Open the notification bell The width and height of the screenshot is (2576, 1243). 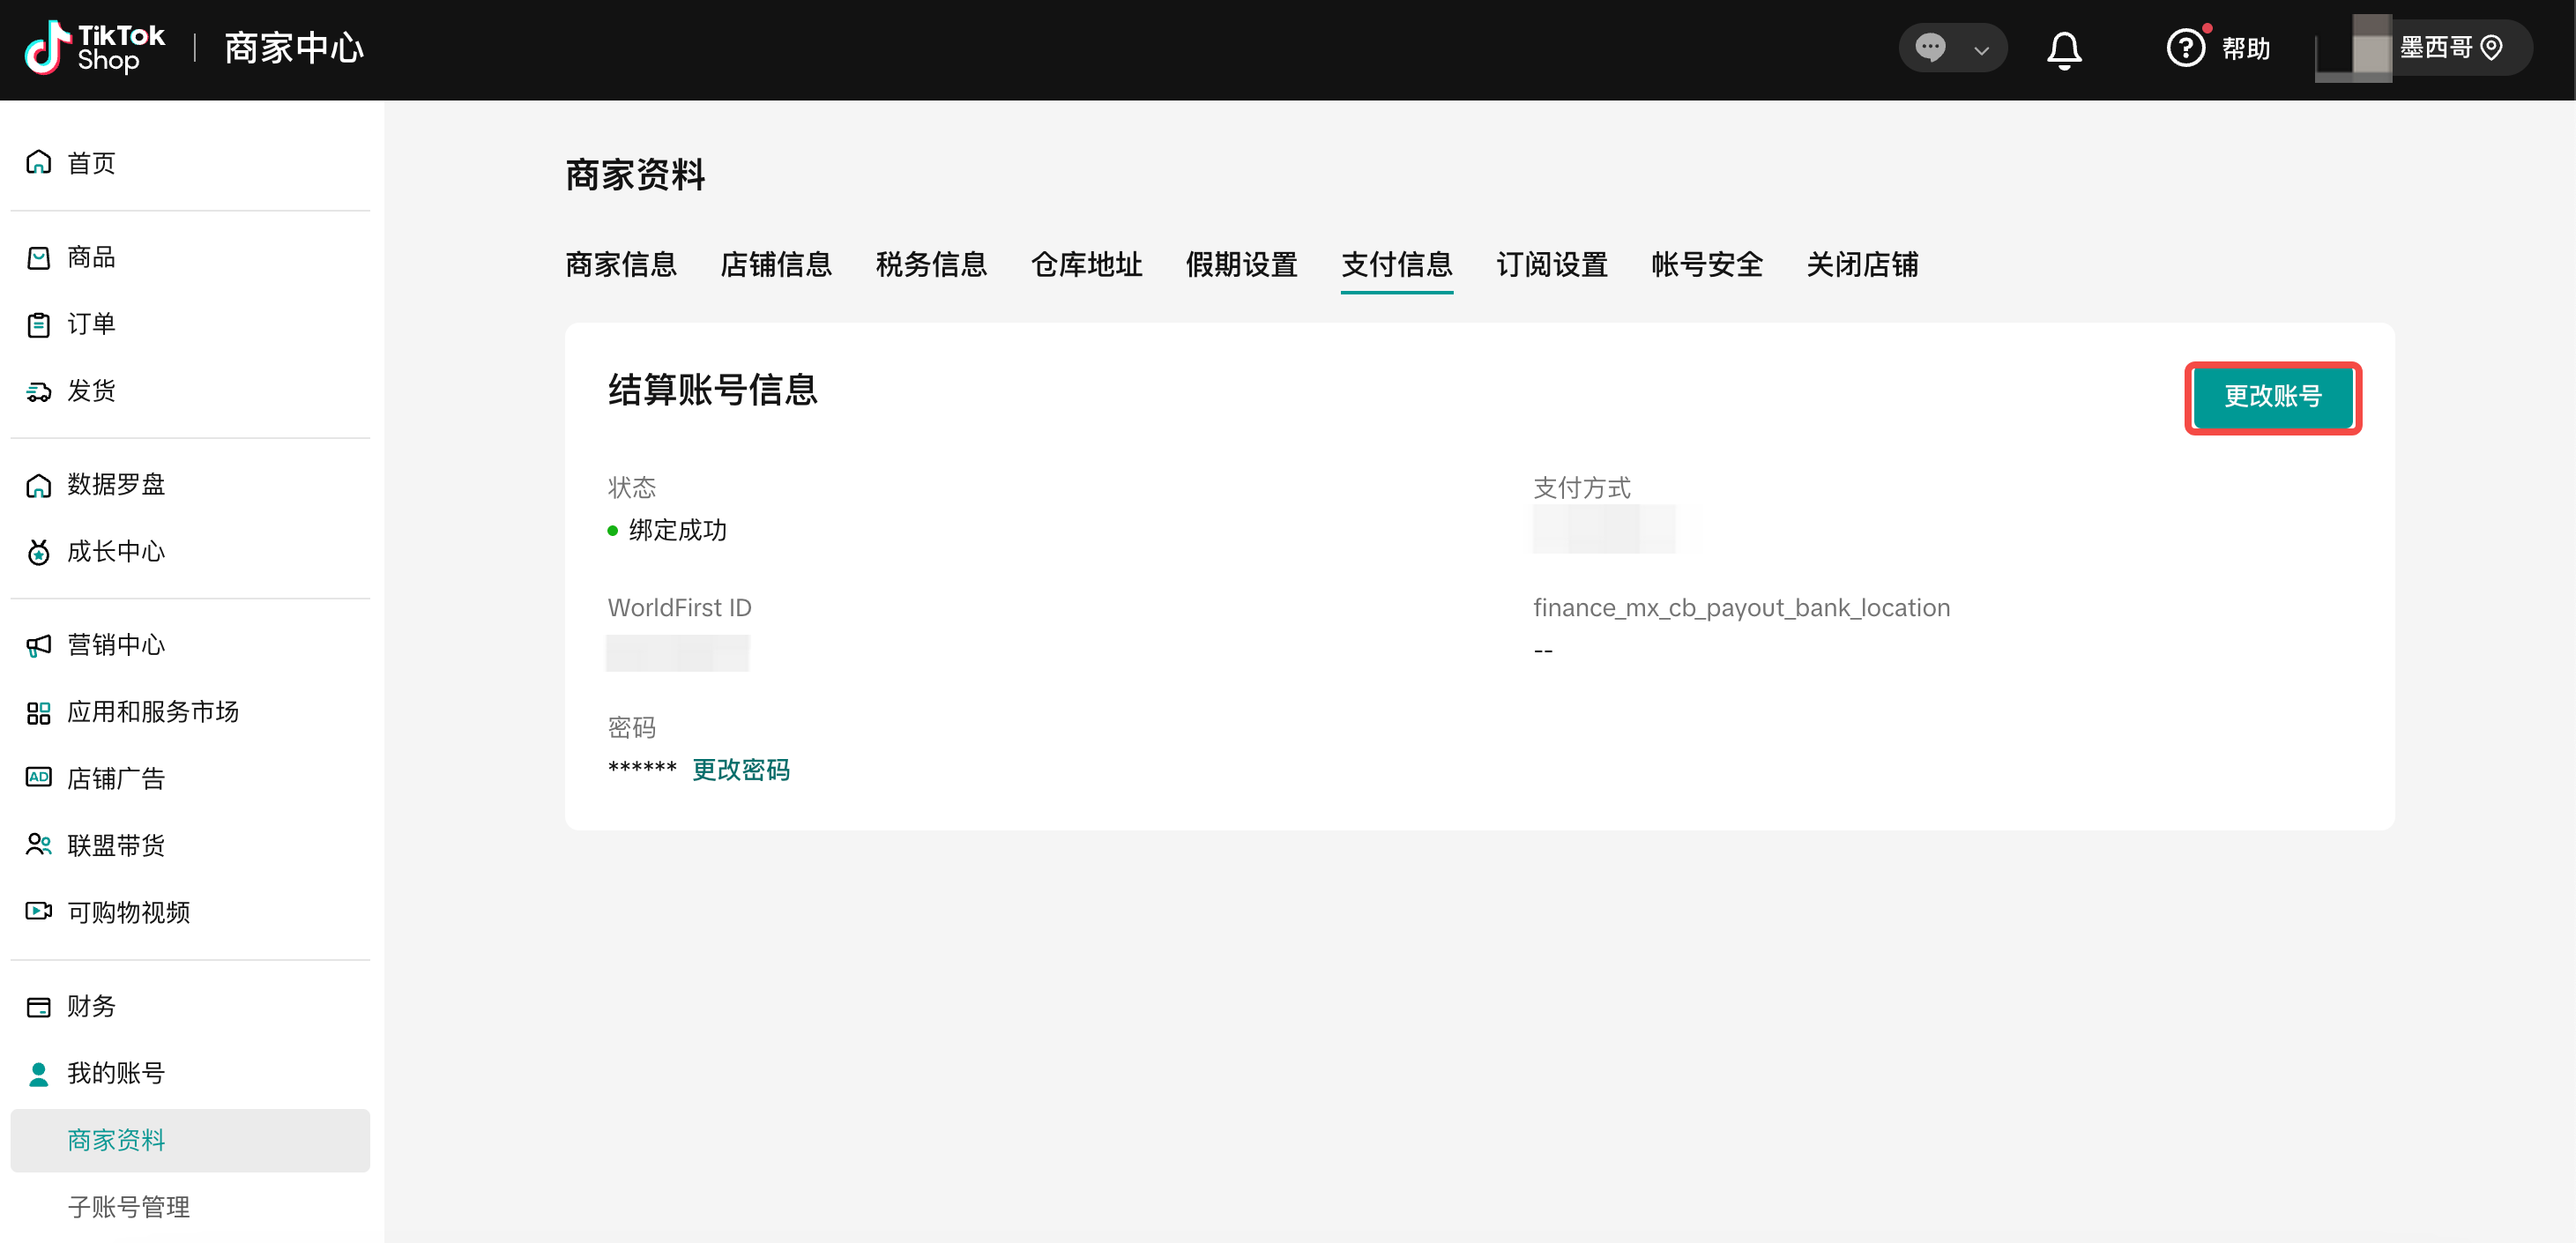2063,49
